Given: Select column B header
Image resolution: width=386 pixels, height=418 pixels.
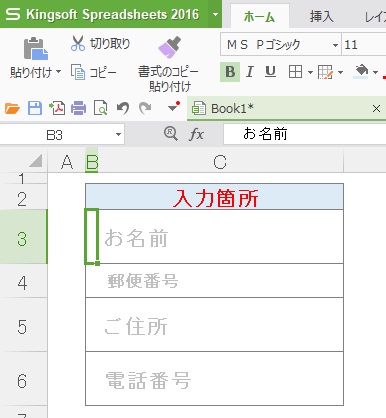Looking at the screenshot, I should coord(92,162).
